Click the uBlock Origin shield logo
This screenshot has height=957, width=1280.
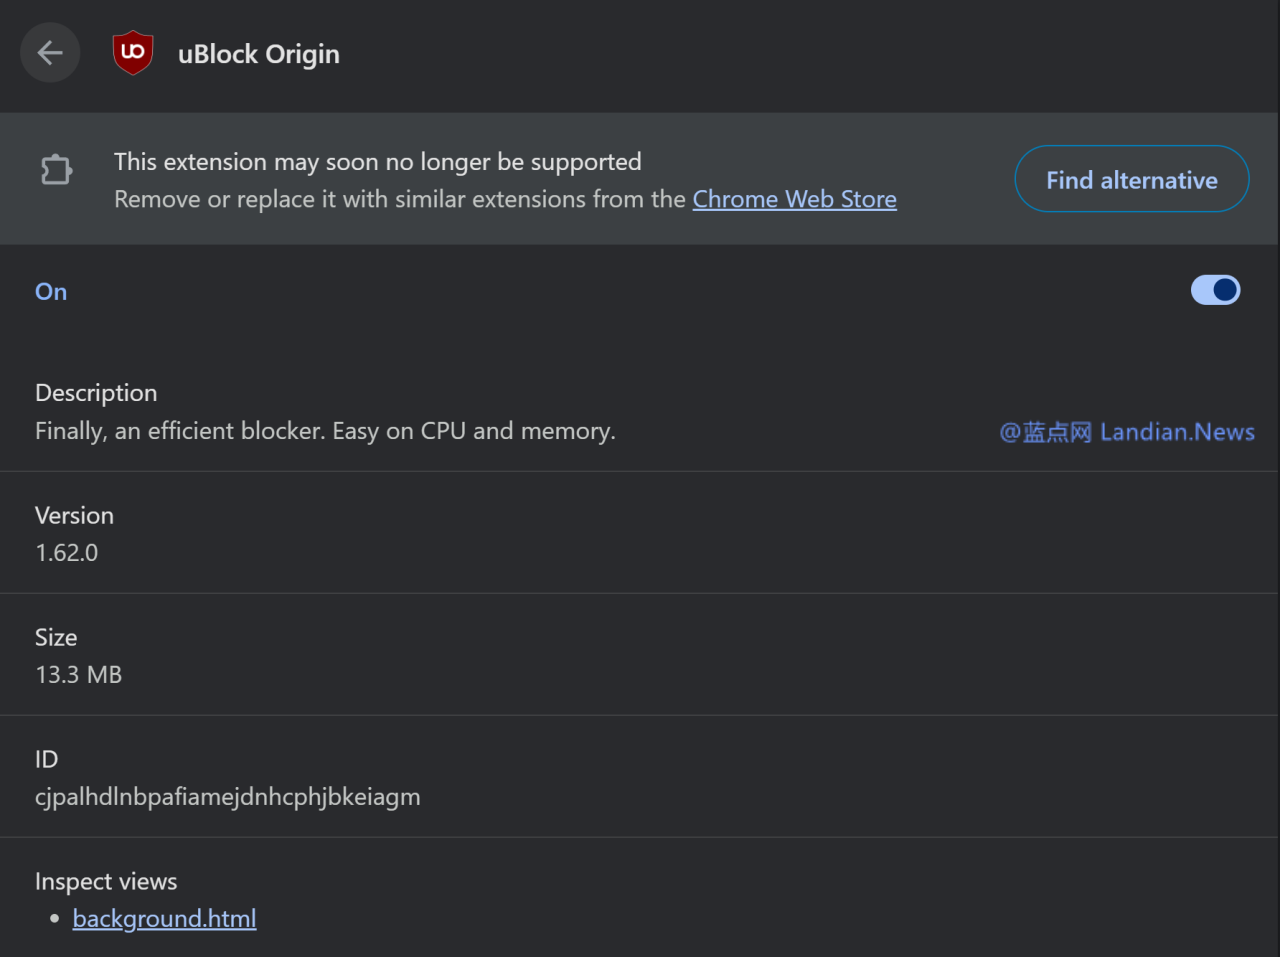coord(133,53)
